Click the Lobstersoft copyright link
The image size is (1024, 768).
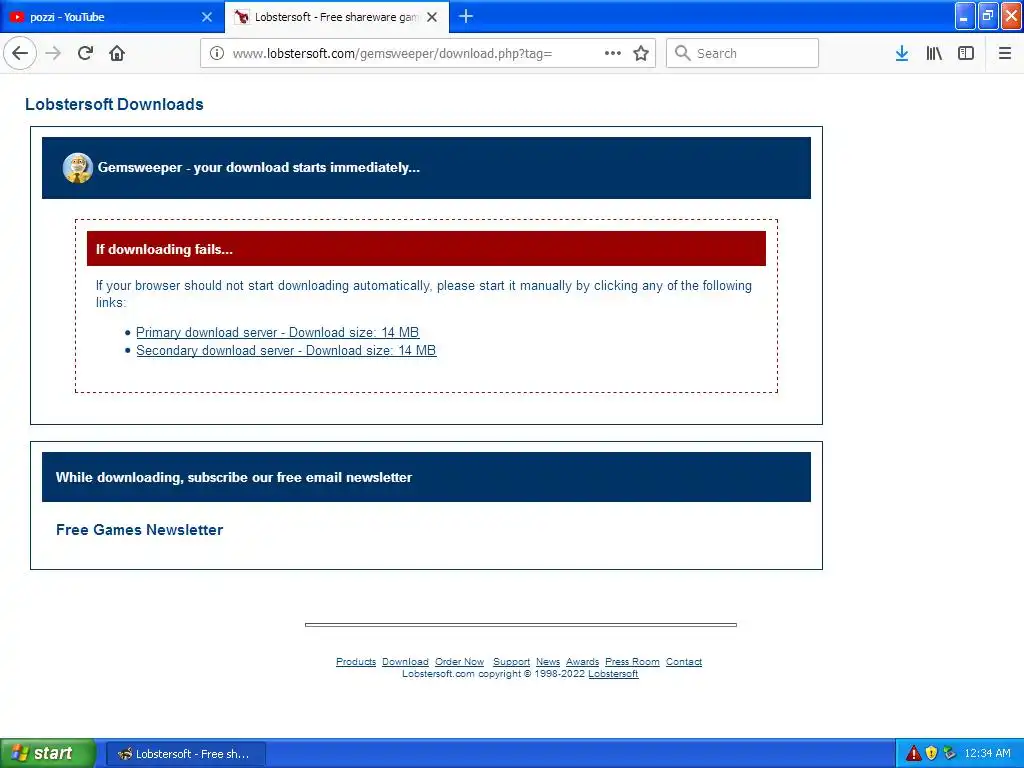tap(613, 674)
